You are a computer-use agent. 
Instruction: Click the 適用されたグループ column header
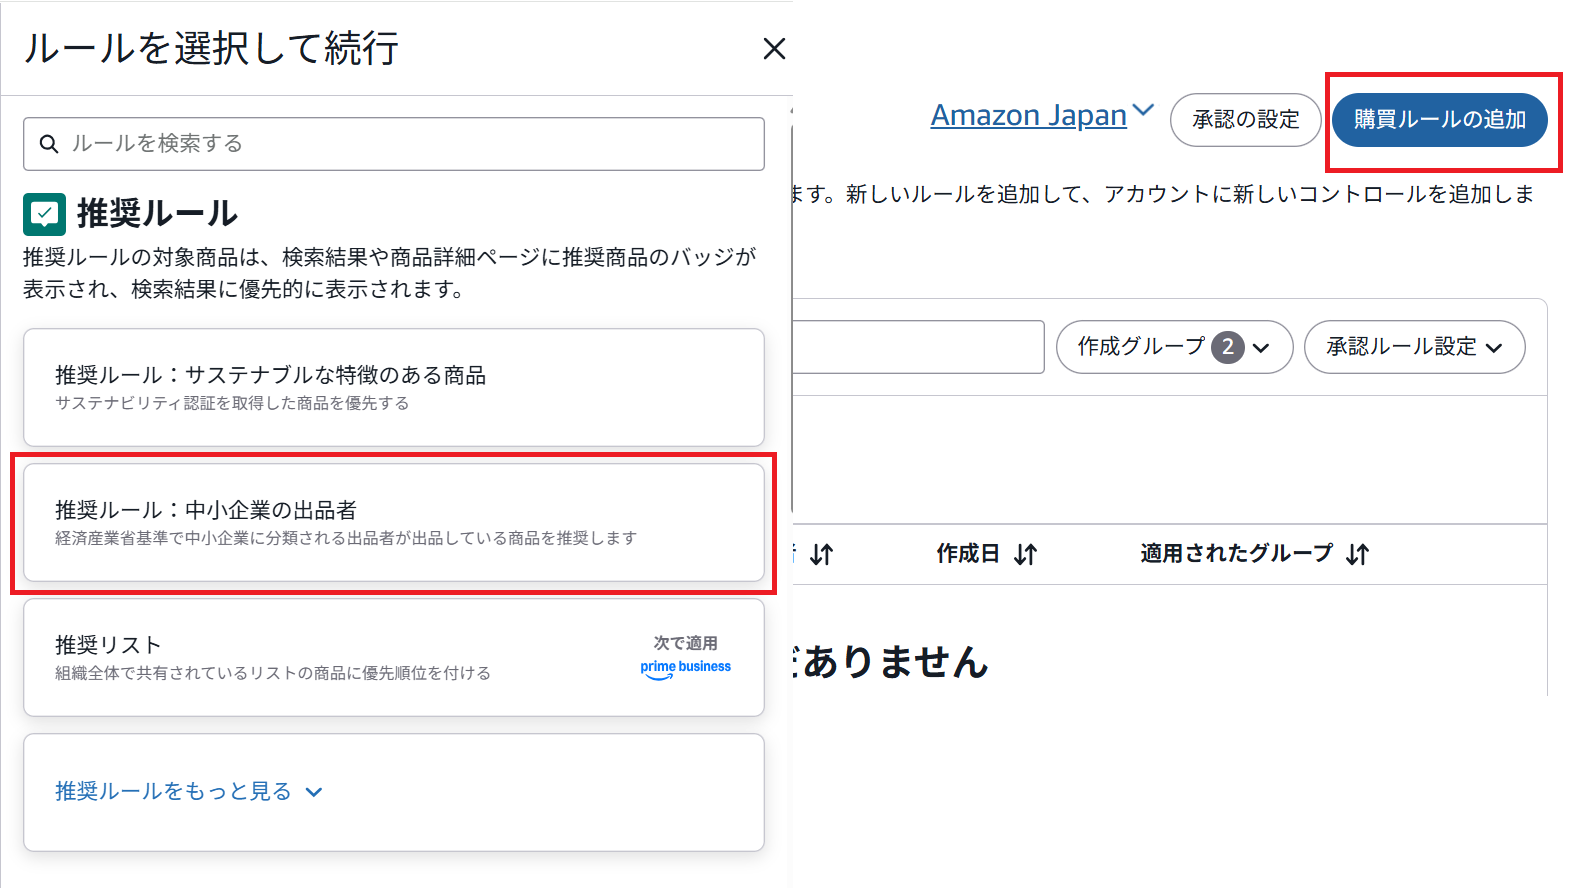(1237, 554)
